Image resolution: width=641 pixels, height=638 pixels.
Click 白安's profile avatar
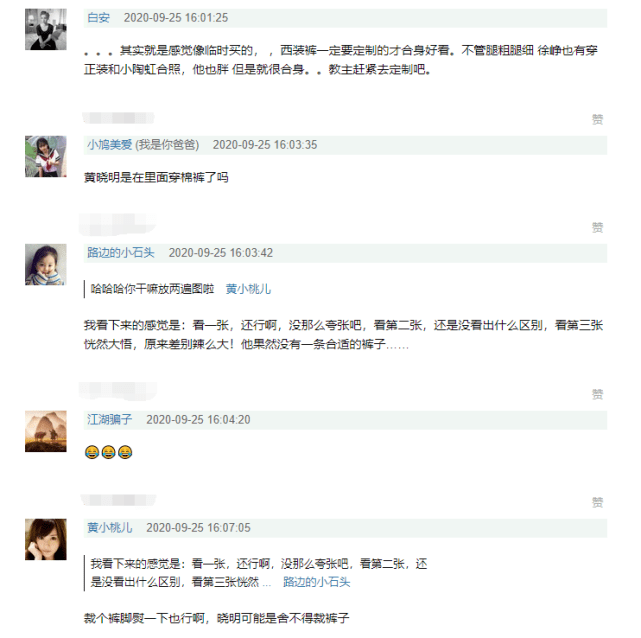point(45,29)
